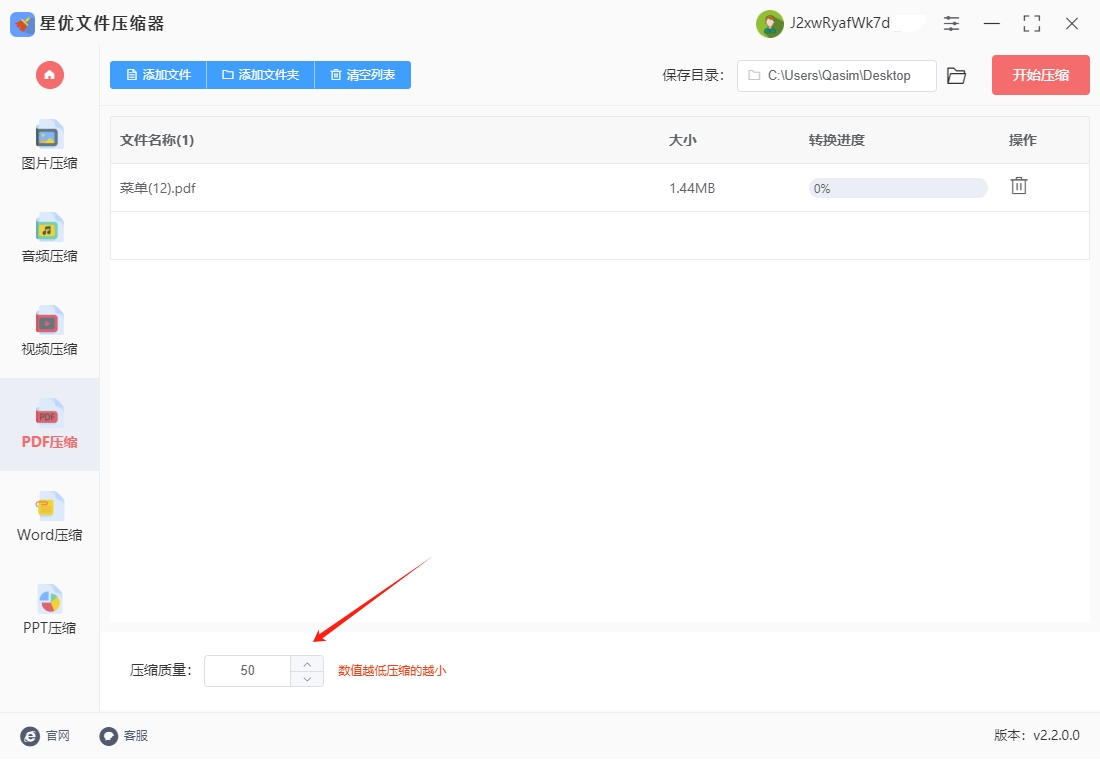Click the user avatar icon
This screenshot has height=760, width=1100.
click(770, 24)
